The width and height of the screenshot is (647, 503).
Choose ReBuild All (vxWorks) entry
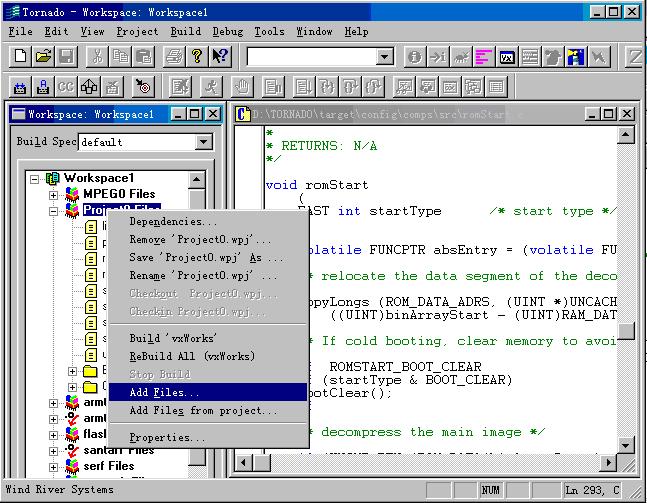coord(208,356)
